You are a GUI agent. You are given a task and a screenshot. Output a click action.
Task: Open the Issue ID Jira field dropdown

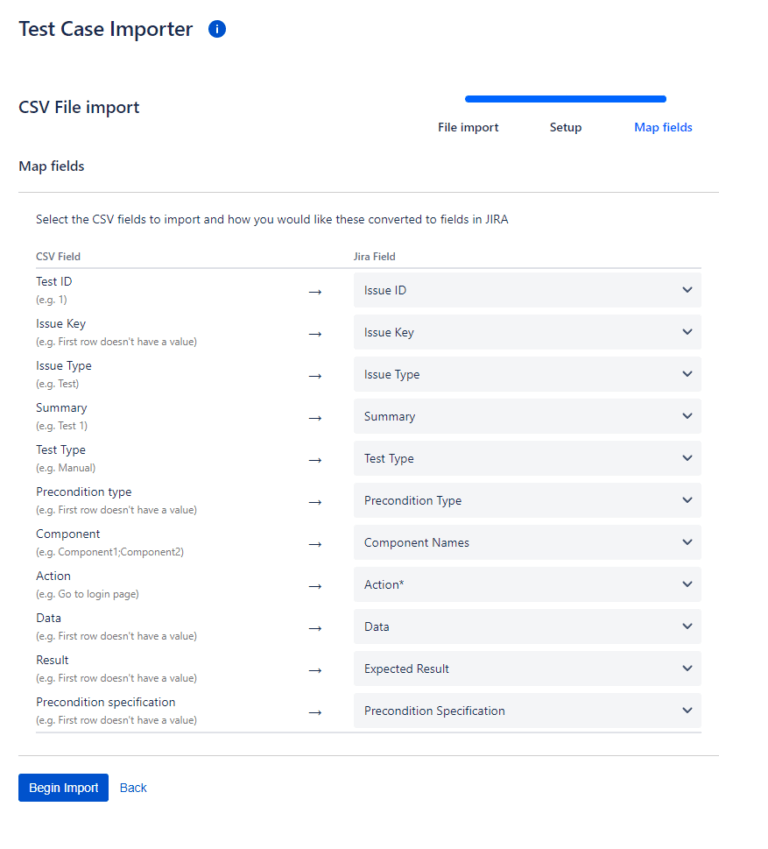click(528, 290)
